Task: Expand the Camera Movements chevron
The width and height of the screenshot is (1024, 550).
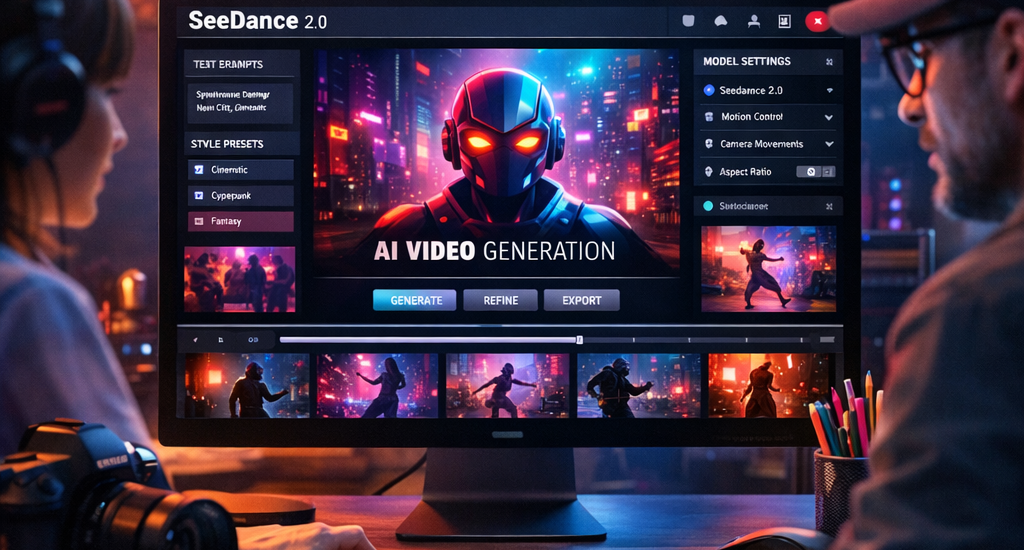Action: tap(829, 144)
